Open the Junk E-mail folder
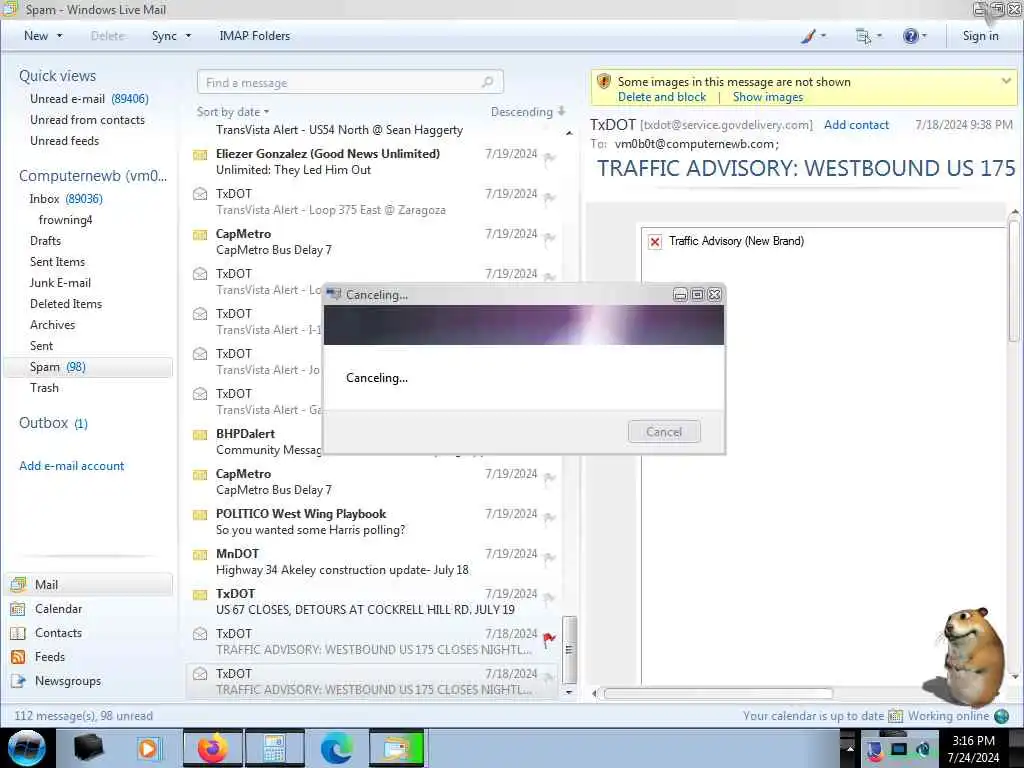Viewport: 1024px width, 768px height. coord(60,283)
